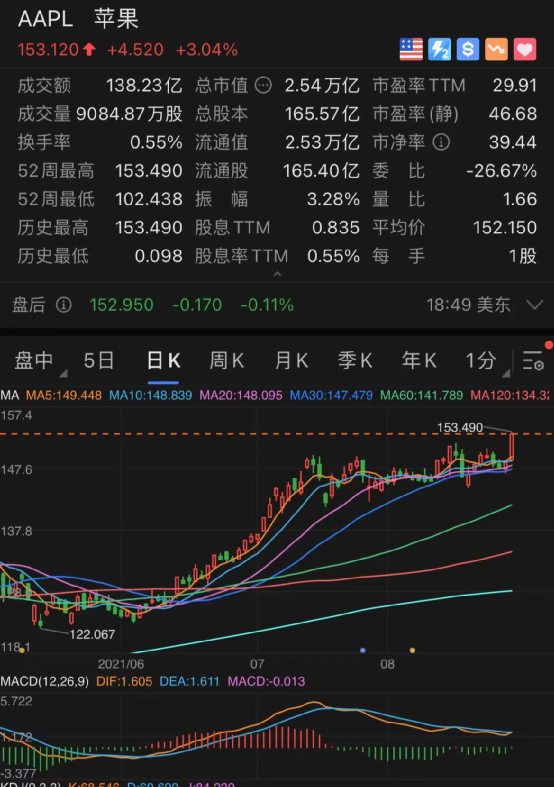Open info icon next to 总市值

(263, 85)
